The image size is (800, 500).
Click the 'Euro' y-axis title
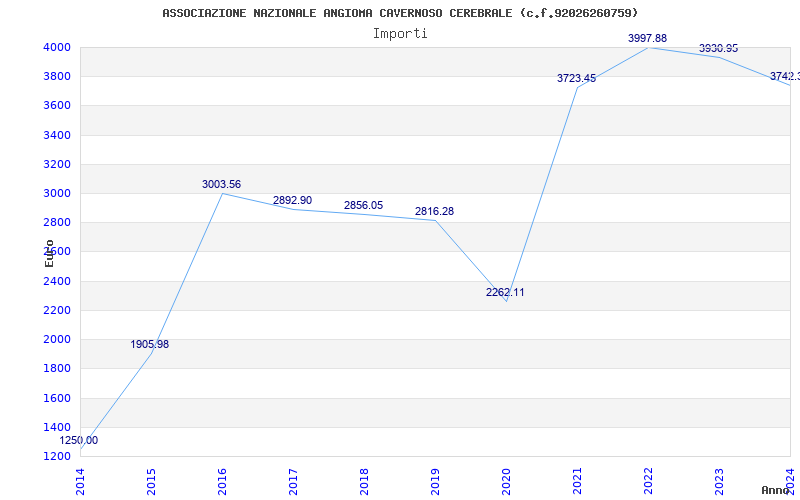click(49, 253)
